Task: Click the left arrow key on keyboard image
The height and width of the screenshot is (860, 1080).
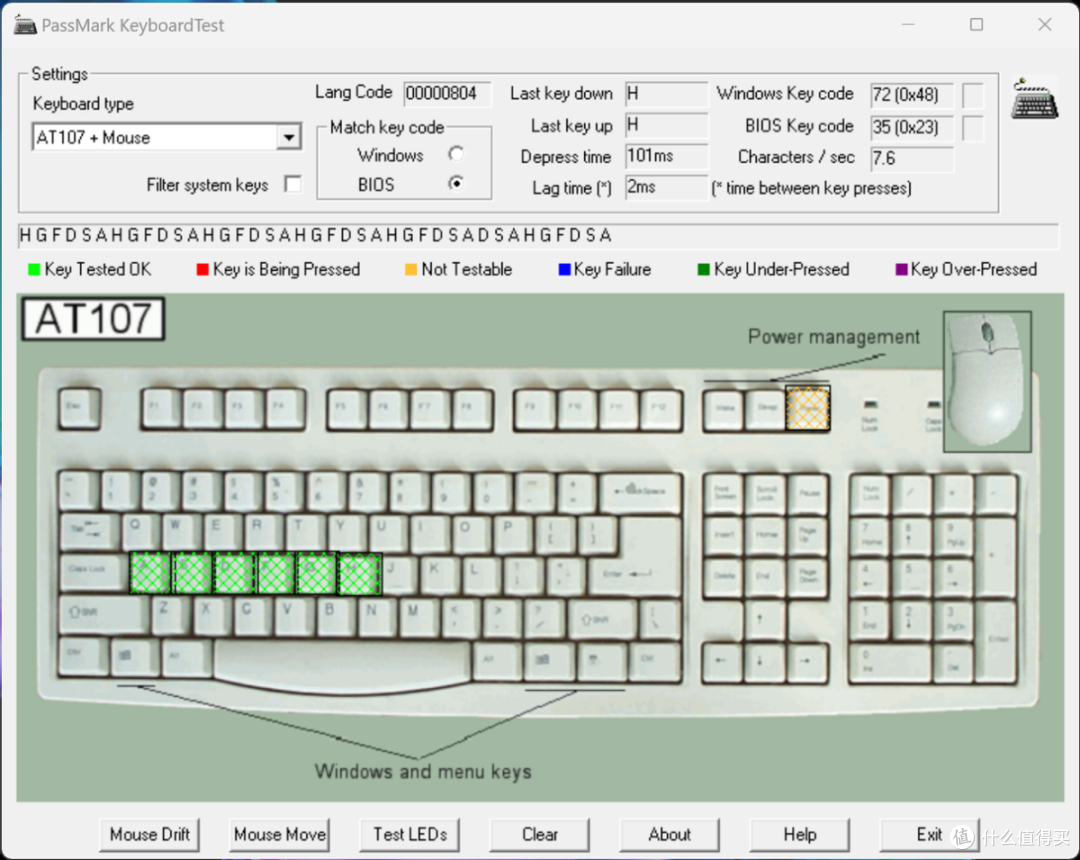Action: [723, 661]
